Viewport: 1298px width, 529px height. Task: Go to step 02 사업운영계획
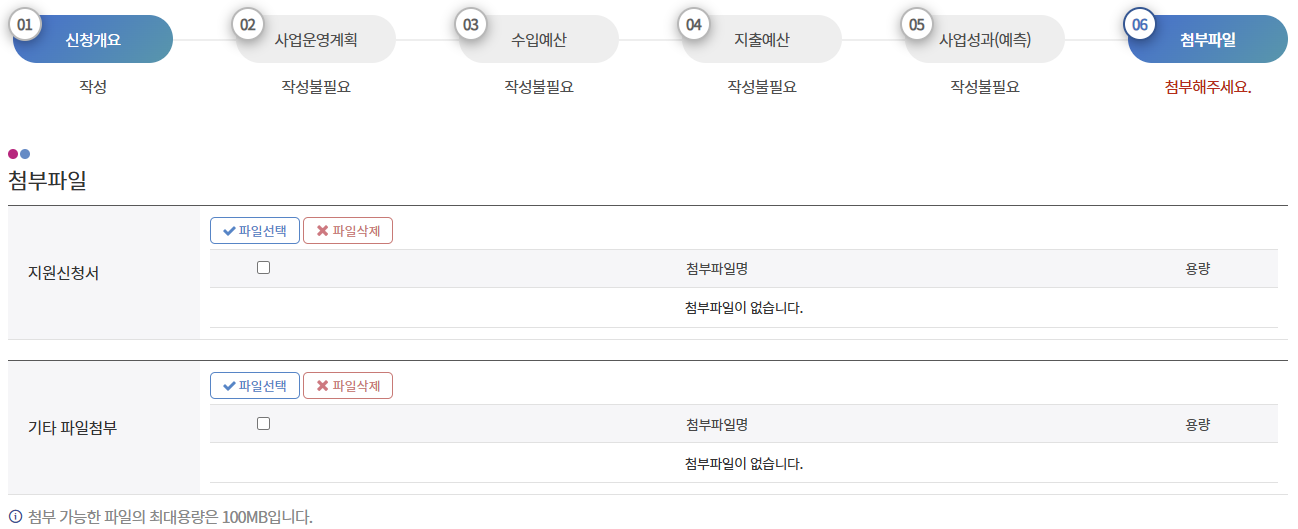(x=316, y=40)
